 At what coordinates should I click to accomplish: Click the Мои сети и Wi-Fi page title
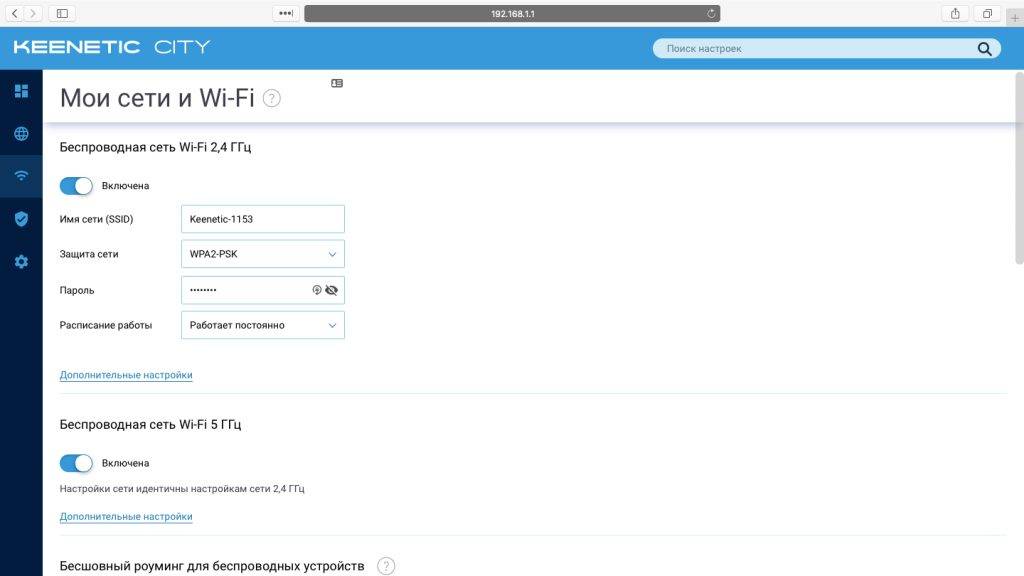pyautogui.click(x=157, y=98)
